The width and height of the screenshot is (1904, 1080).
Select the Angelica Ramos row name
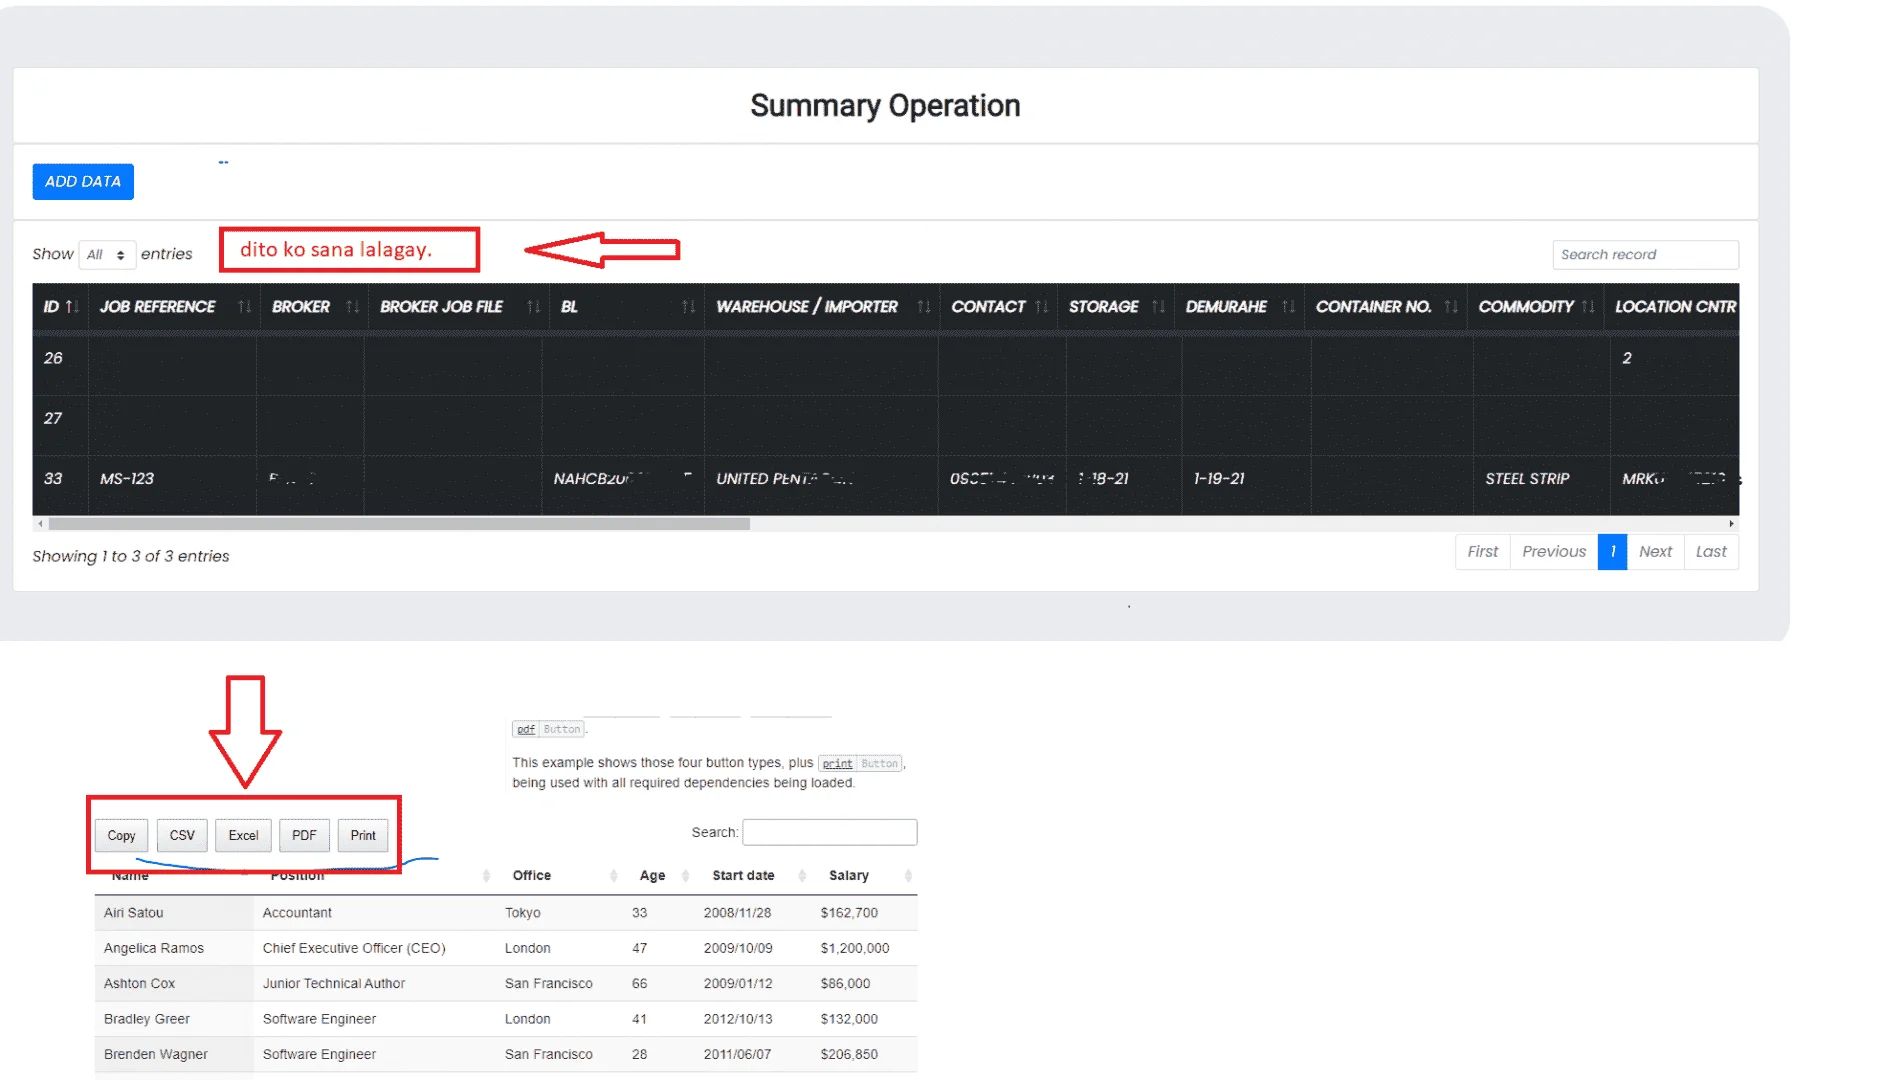154,948
